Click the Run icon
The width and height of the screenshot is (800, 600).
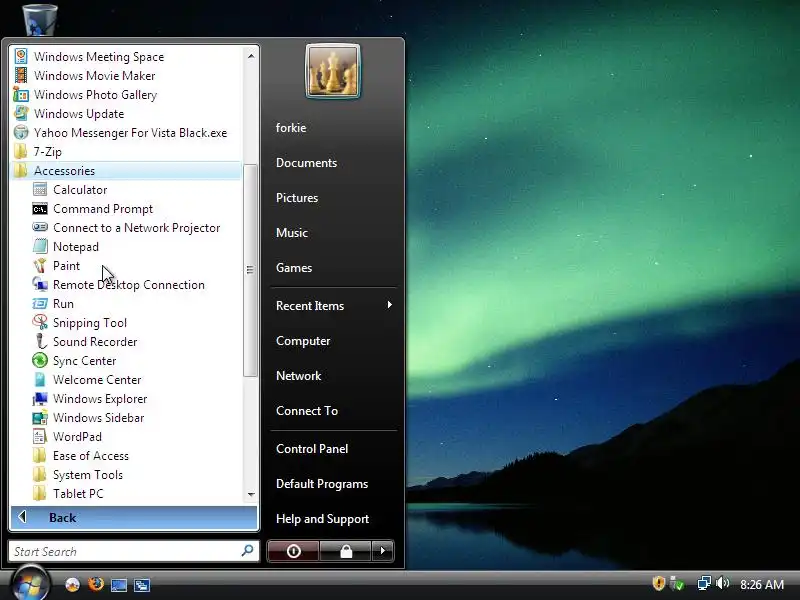[x=40, y=304]
